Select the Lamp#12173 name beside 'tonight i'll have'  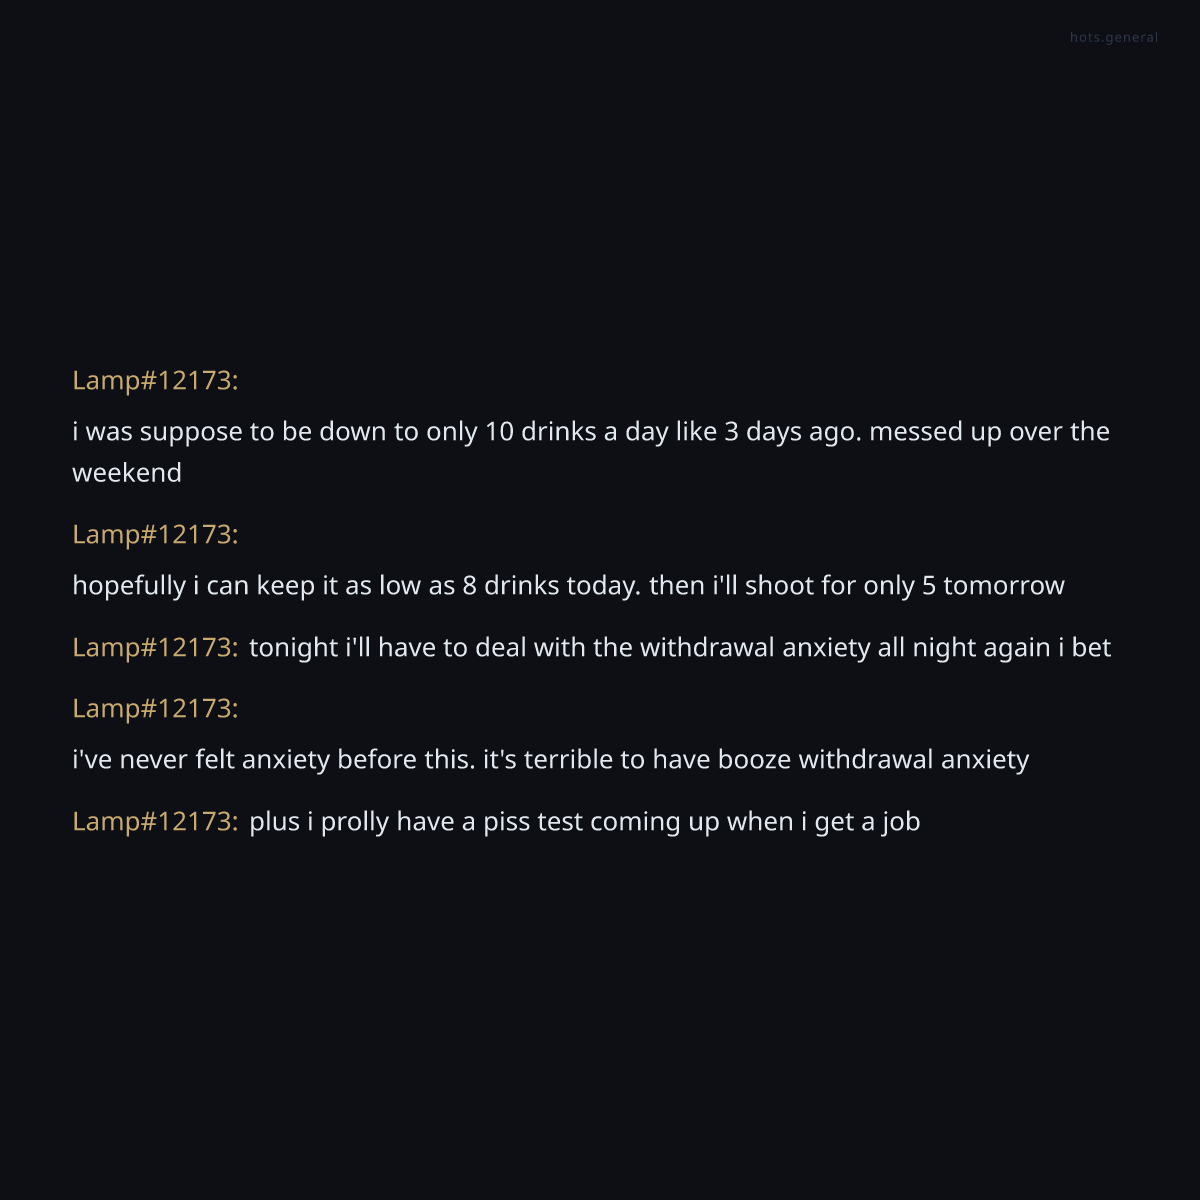(155, 648)
